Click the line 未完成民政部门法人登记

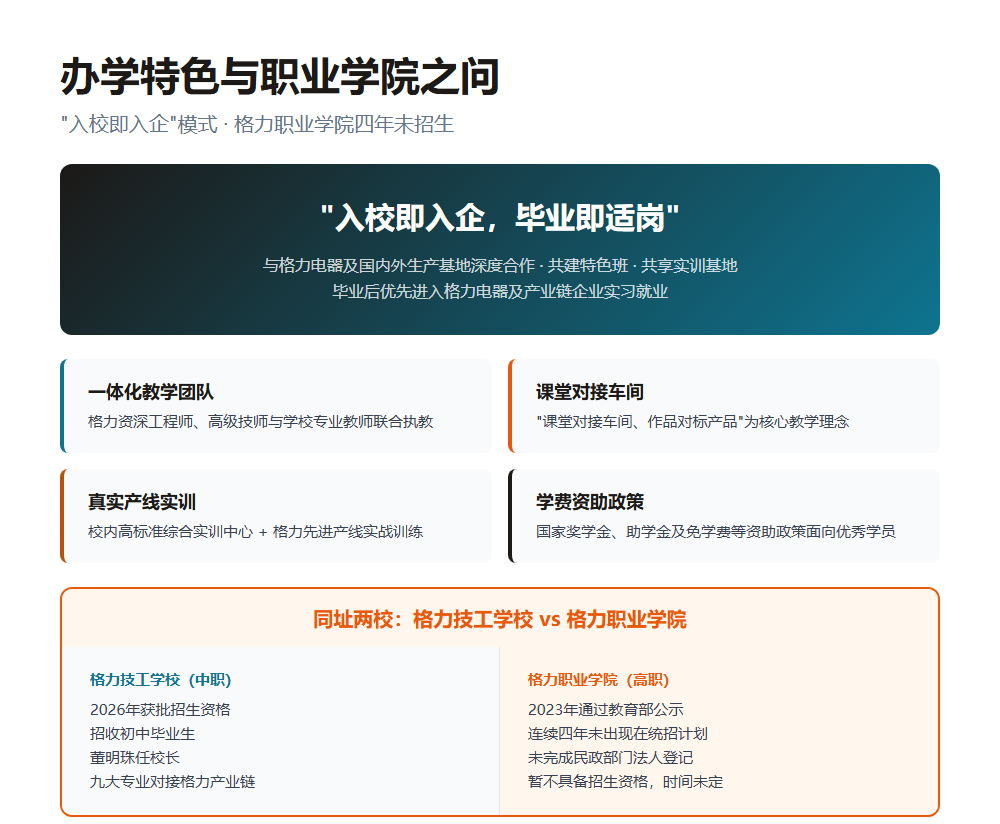coord(610,758)
